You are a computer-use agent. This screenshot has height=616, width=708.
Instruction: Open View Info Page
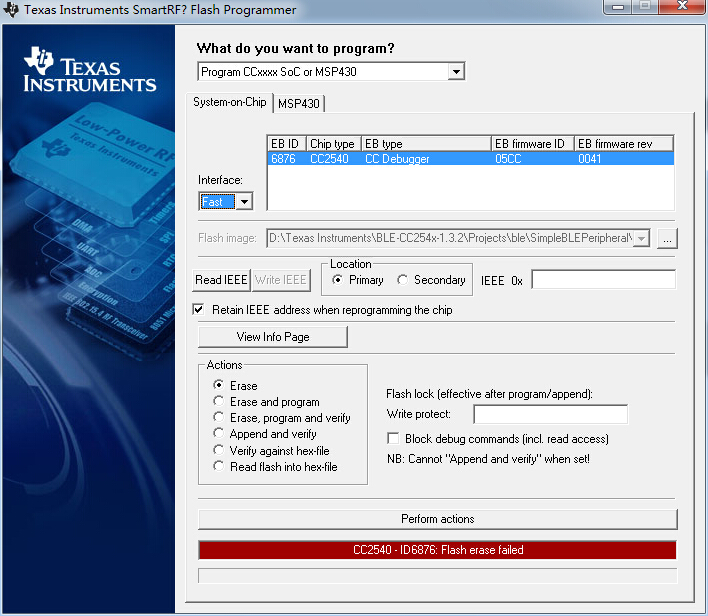pyautogui.click(x=273, y=337)
